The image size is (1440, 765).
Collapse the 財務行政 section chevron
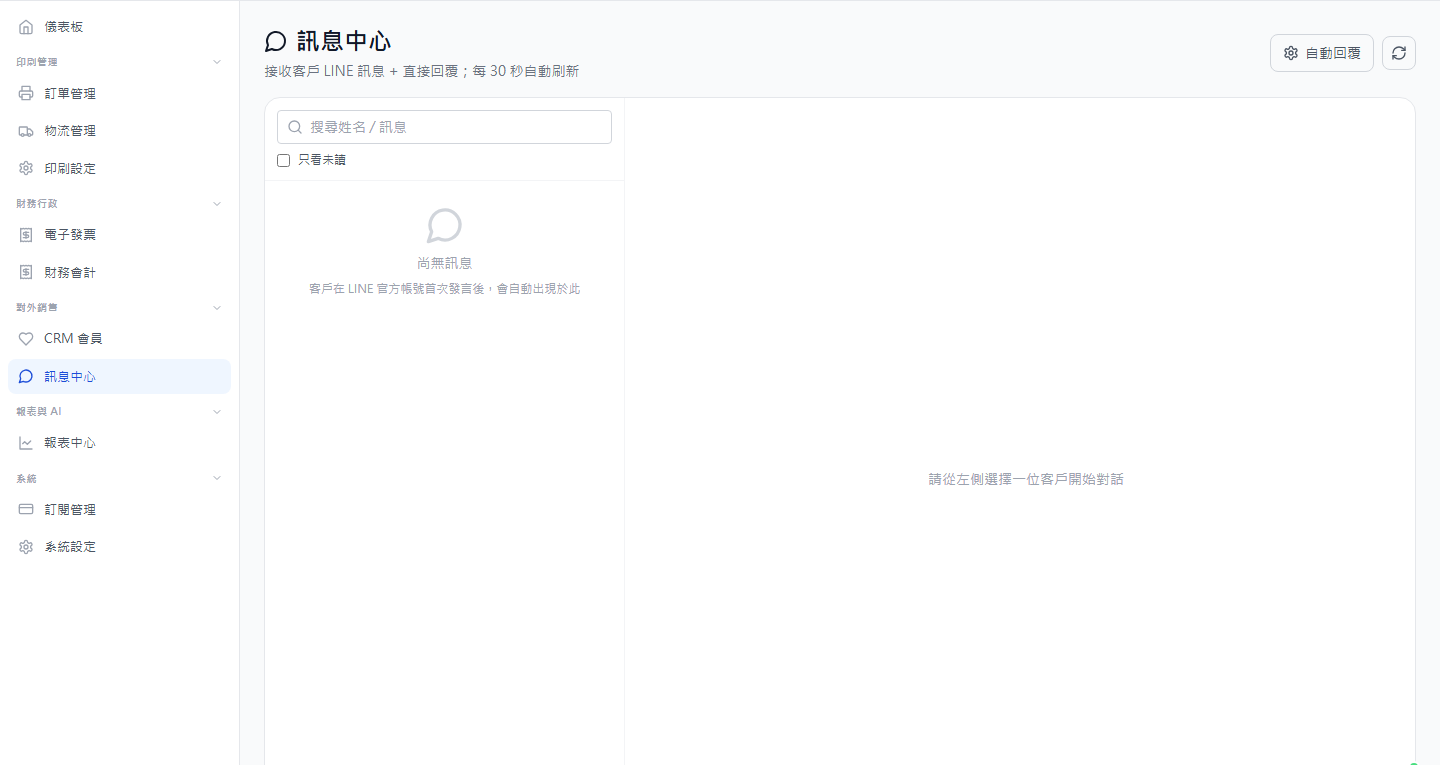[x=217, y=204]
